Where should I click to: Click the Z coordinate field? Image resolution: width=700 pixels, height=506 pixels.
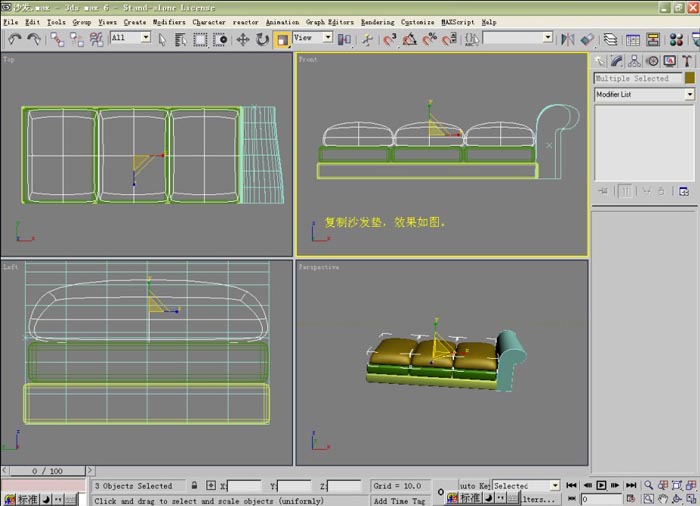point(344,486)
